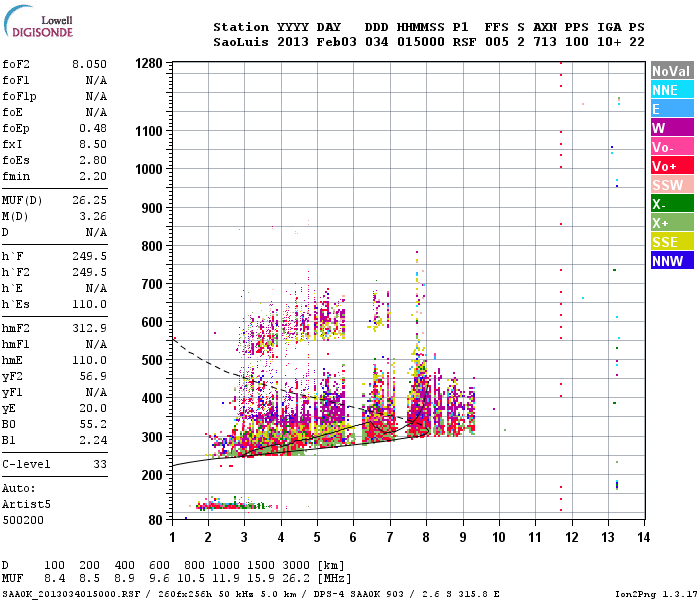Screen dimensions: 700x600
Task: Click the foF2 value 8.050
Action: click(89, 64)
